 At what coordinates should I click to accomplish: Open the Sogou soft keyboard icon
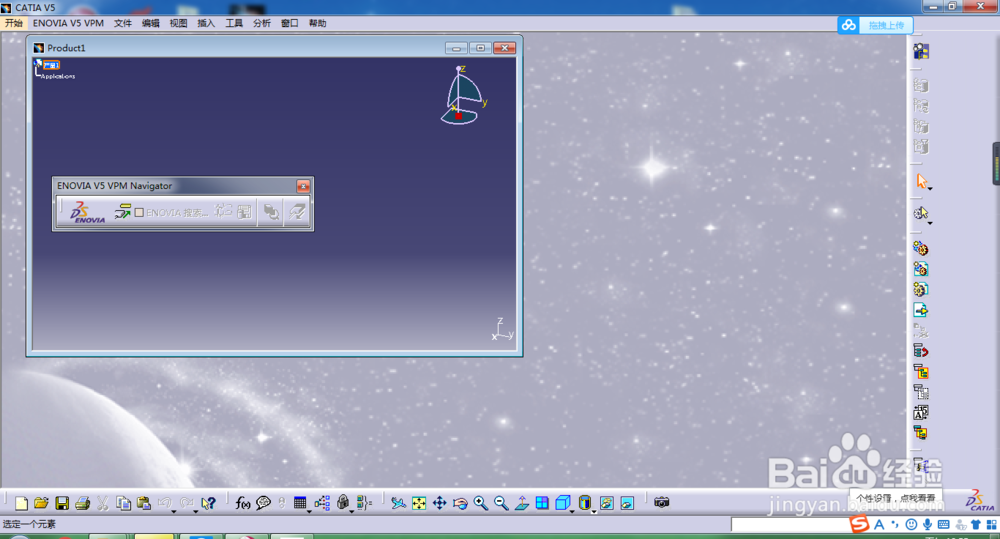943,524
